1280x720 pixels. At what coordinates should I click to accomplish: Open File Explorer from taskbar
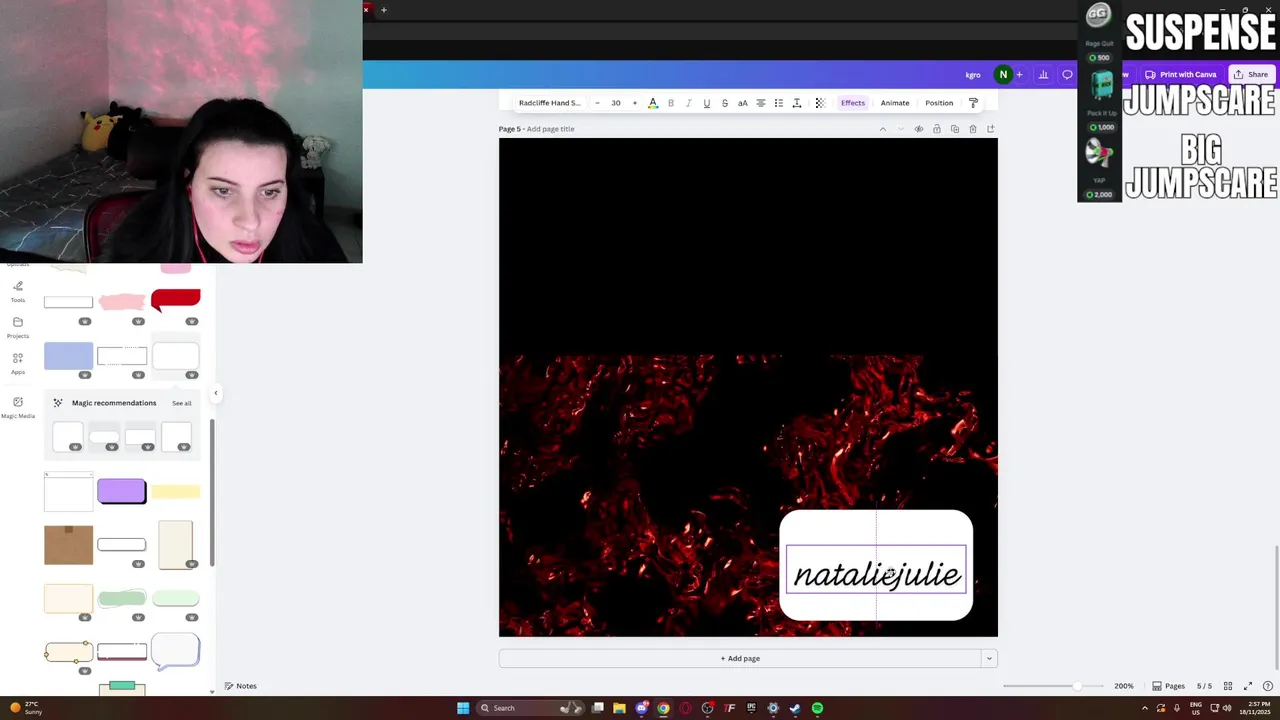(x=619, y=708)
